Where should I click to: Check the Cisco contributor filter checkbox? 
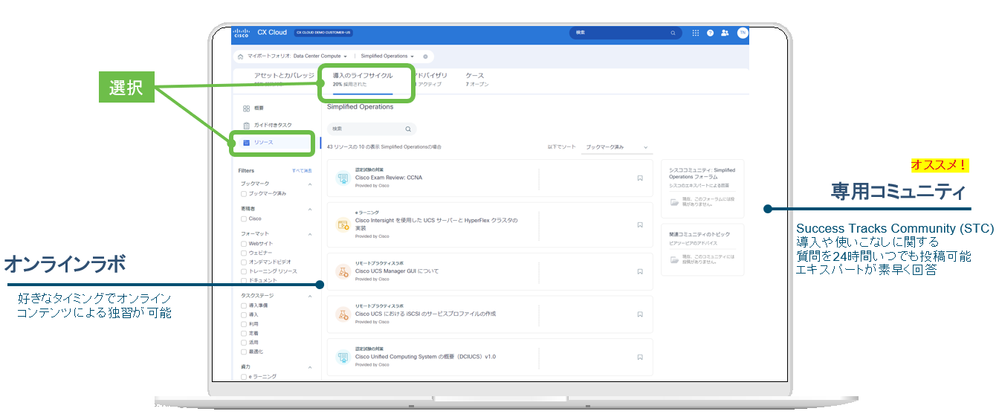tap(243, 218)
